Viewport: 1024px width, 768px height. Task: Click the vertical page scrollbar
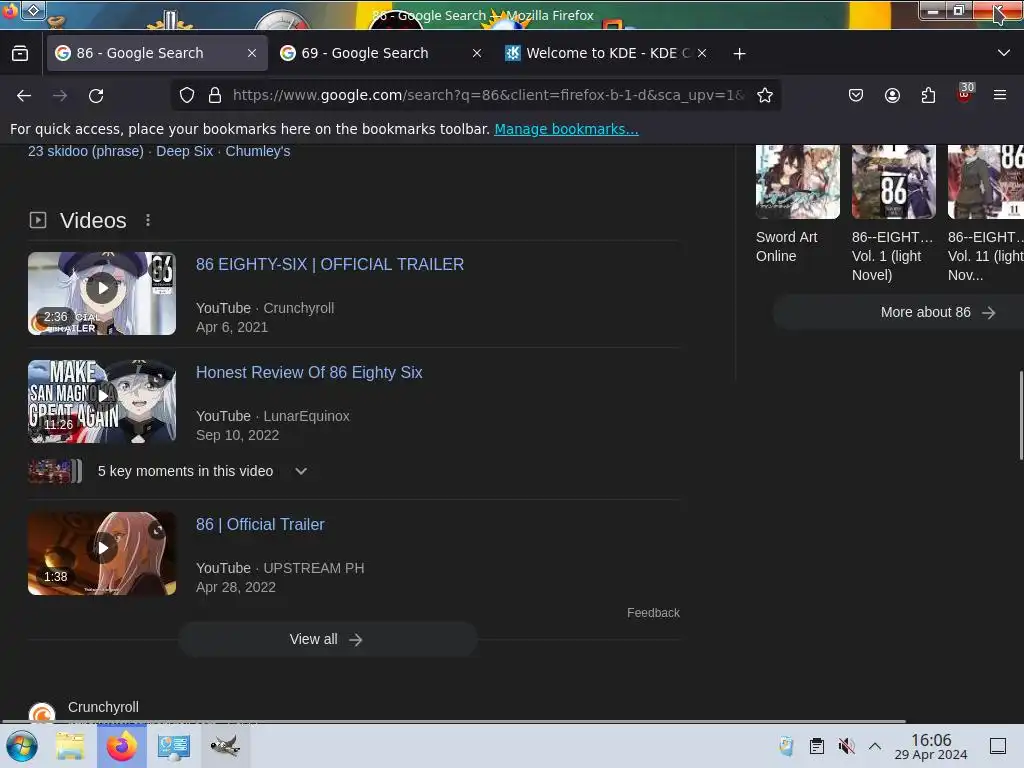(x=1021, y=415)
